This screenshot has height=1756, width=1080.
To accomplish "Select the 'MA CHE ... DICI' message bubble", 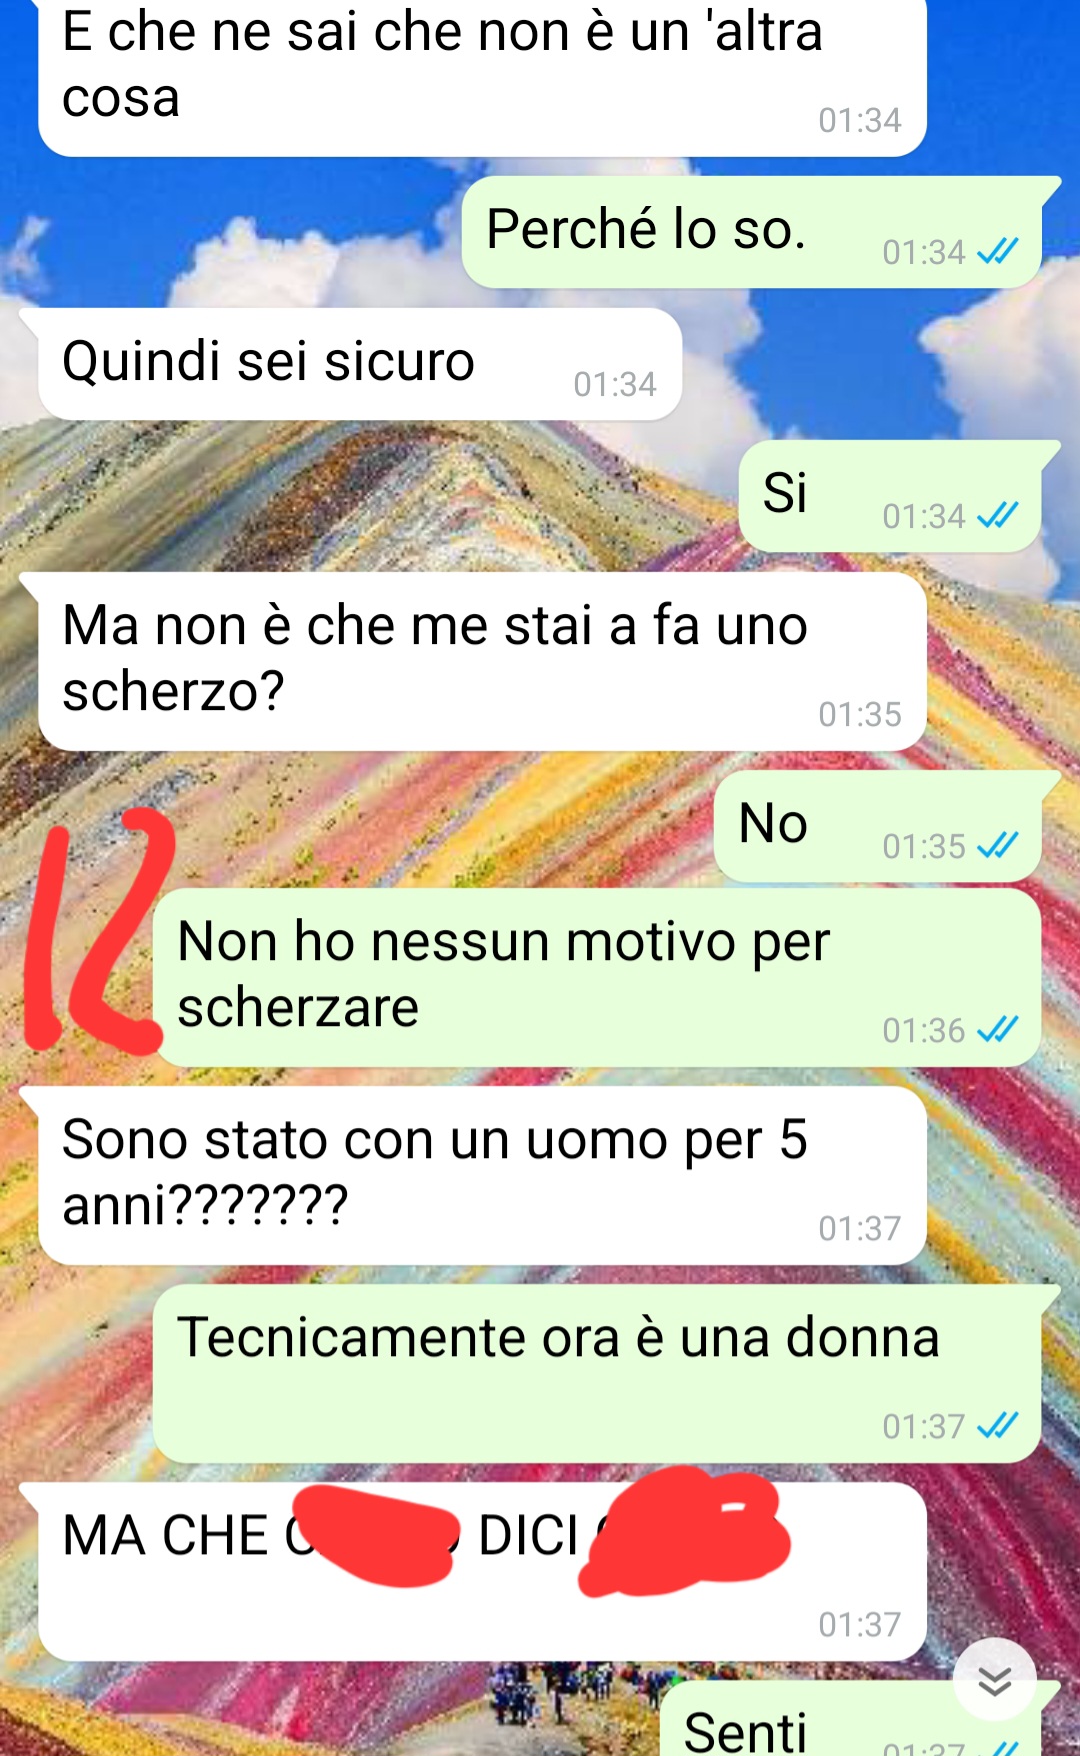I will coord(473,1571).
